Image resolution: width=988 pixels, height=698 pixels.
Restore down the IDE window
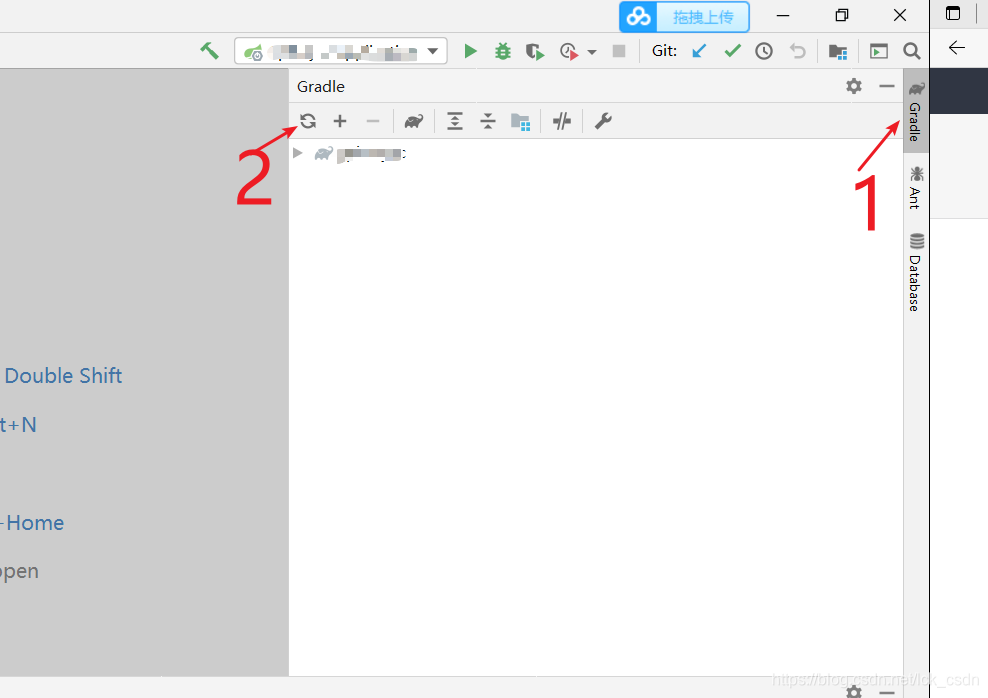pos(842,16)
